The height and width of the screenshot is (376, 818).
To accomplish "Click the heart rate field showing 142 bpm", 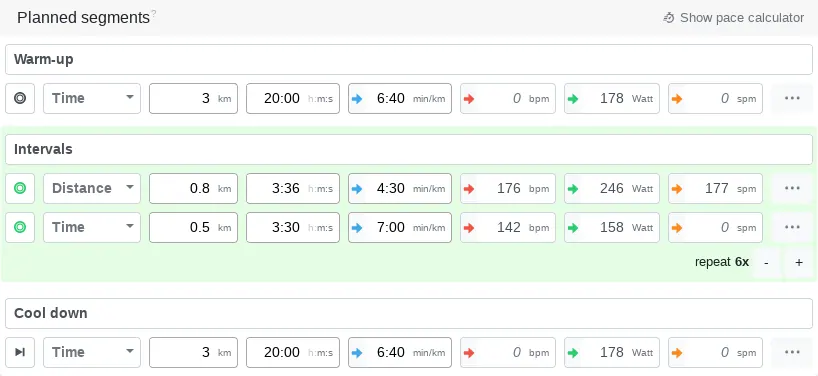I will pos(508,227).
